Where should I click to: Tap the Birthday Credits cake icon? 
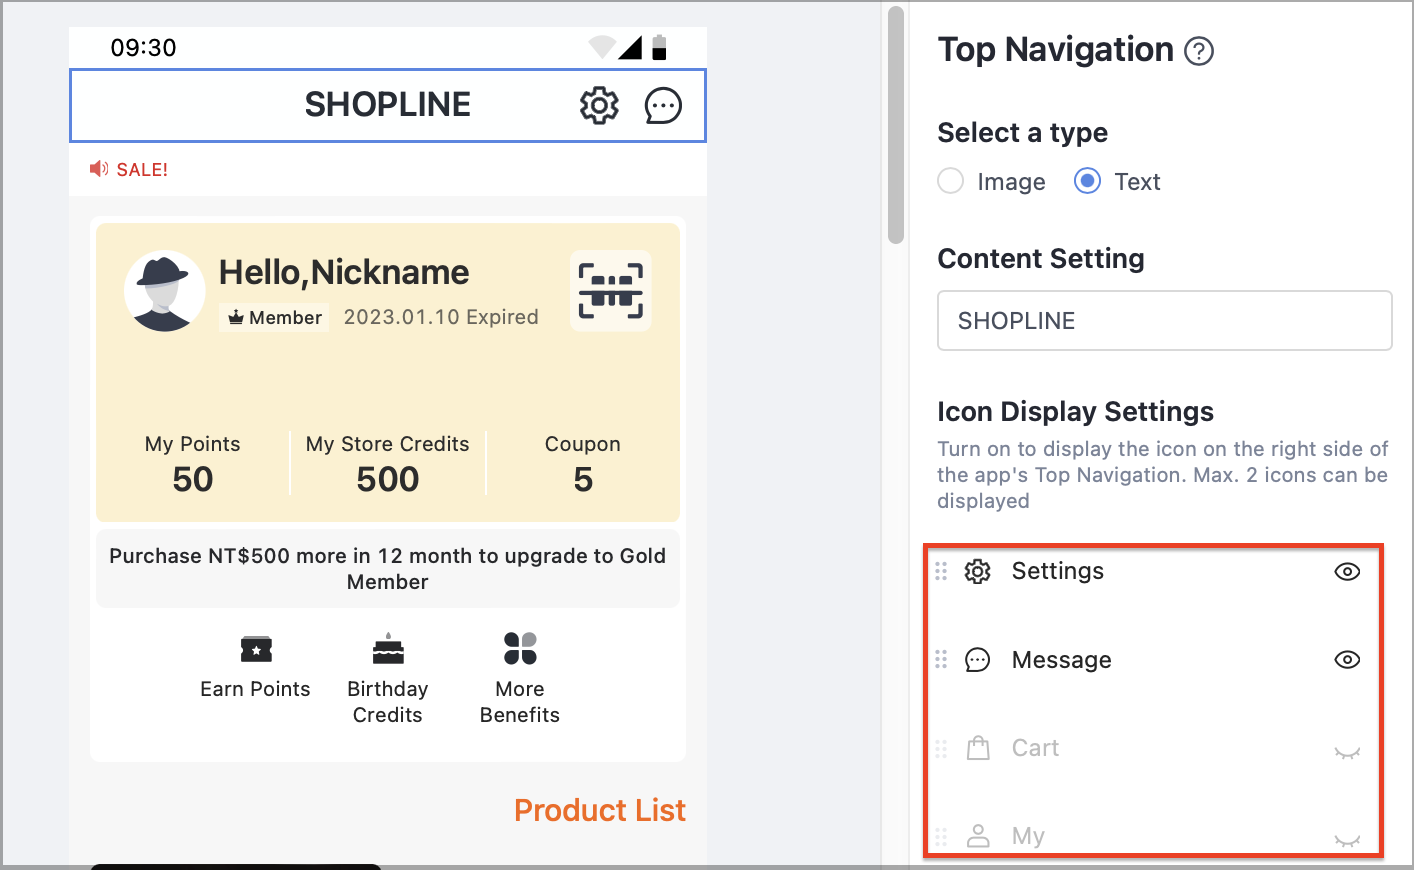tap(388, 649)
